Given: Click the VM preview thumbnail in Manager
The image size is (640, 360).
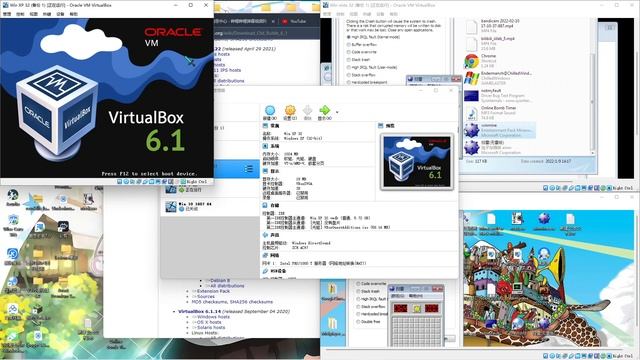Looking at the screenshot, I should 417,162.
